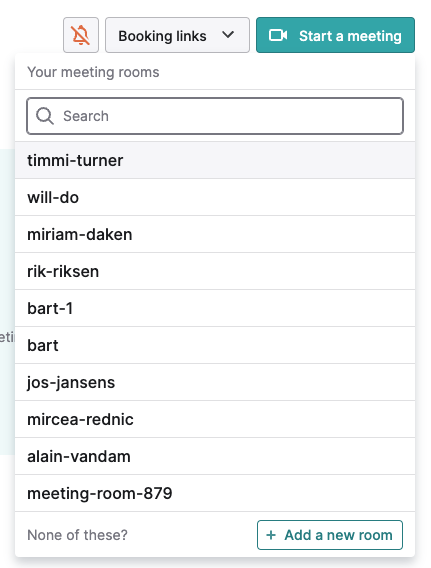This screenshot has height=568, width=431.
Task: Select the timmi-turner meeting room
Action: point(215,160)
